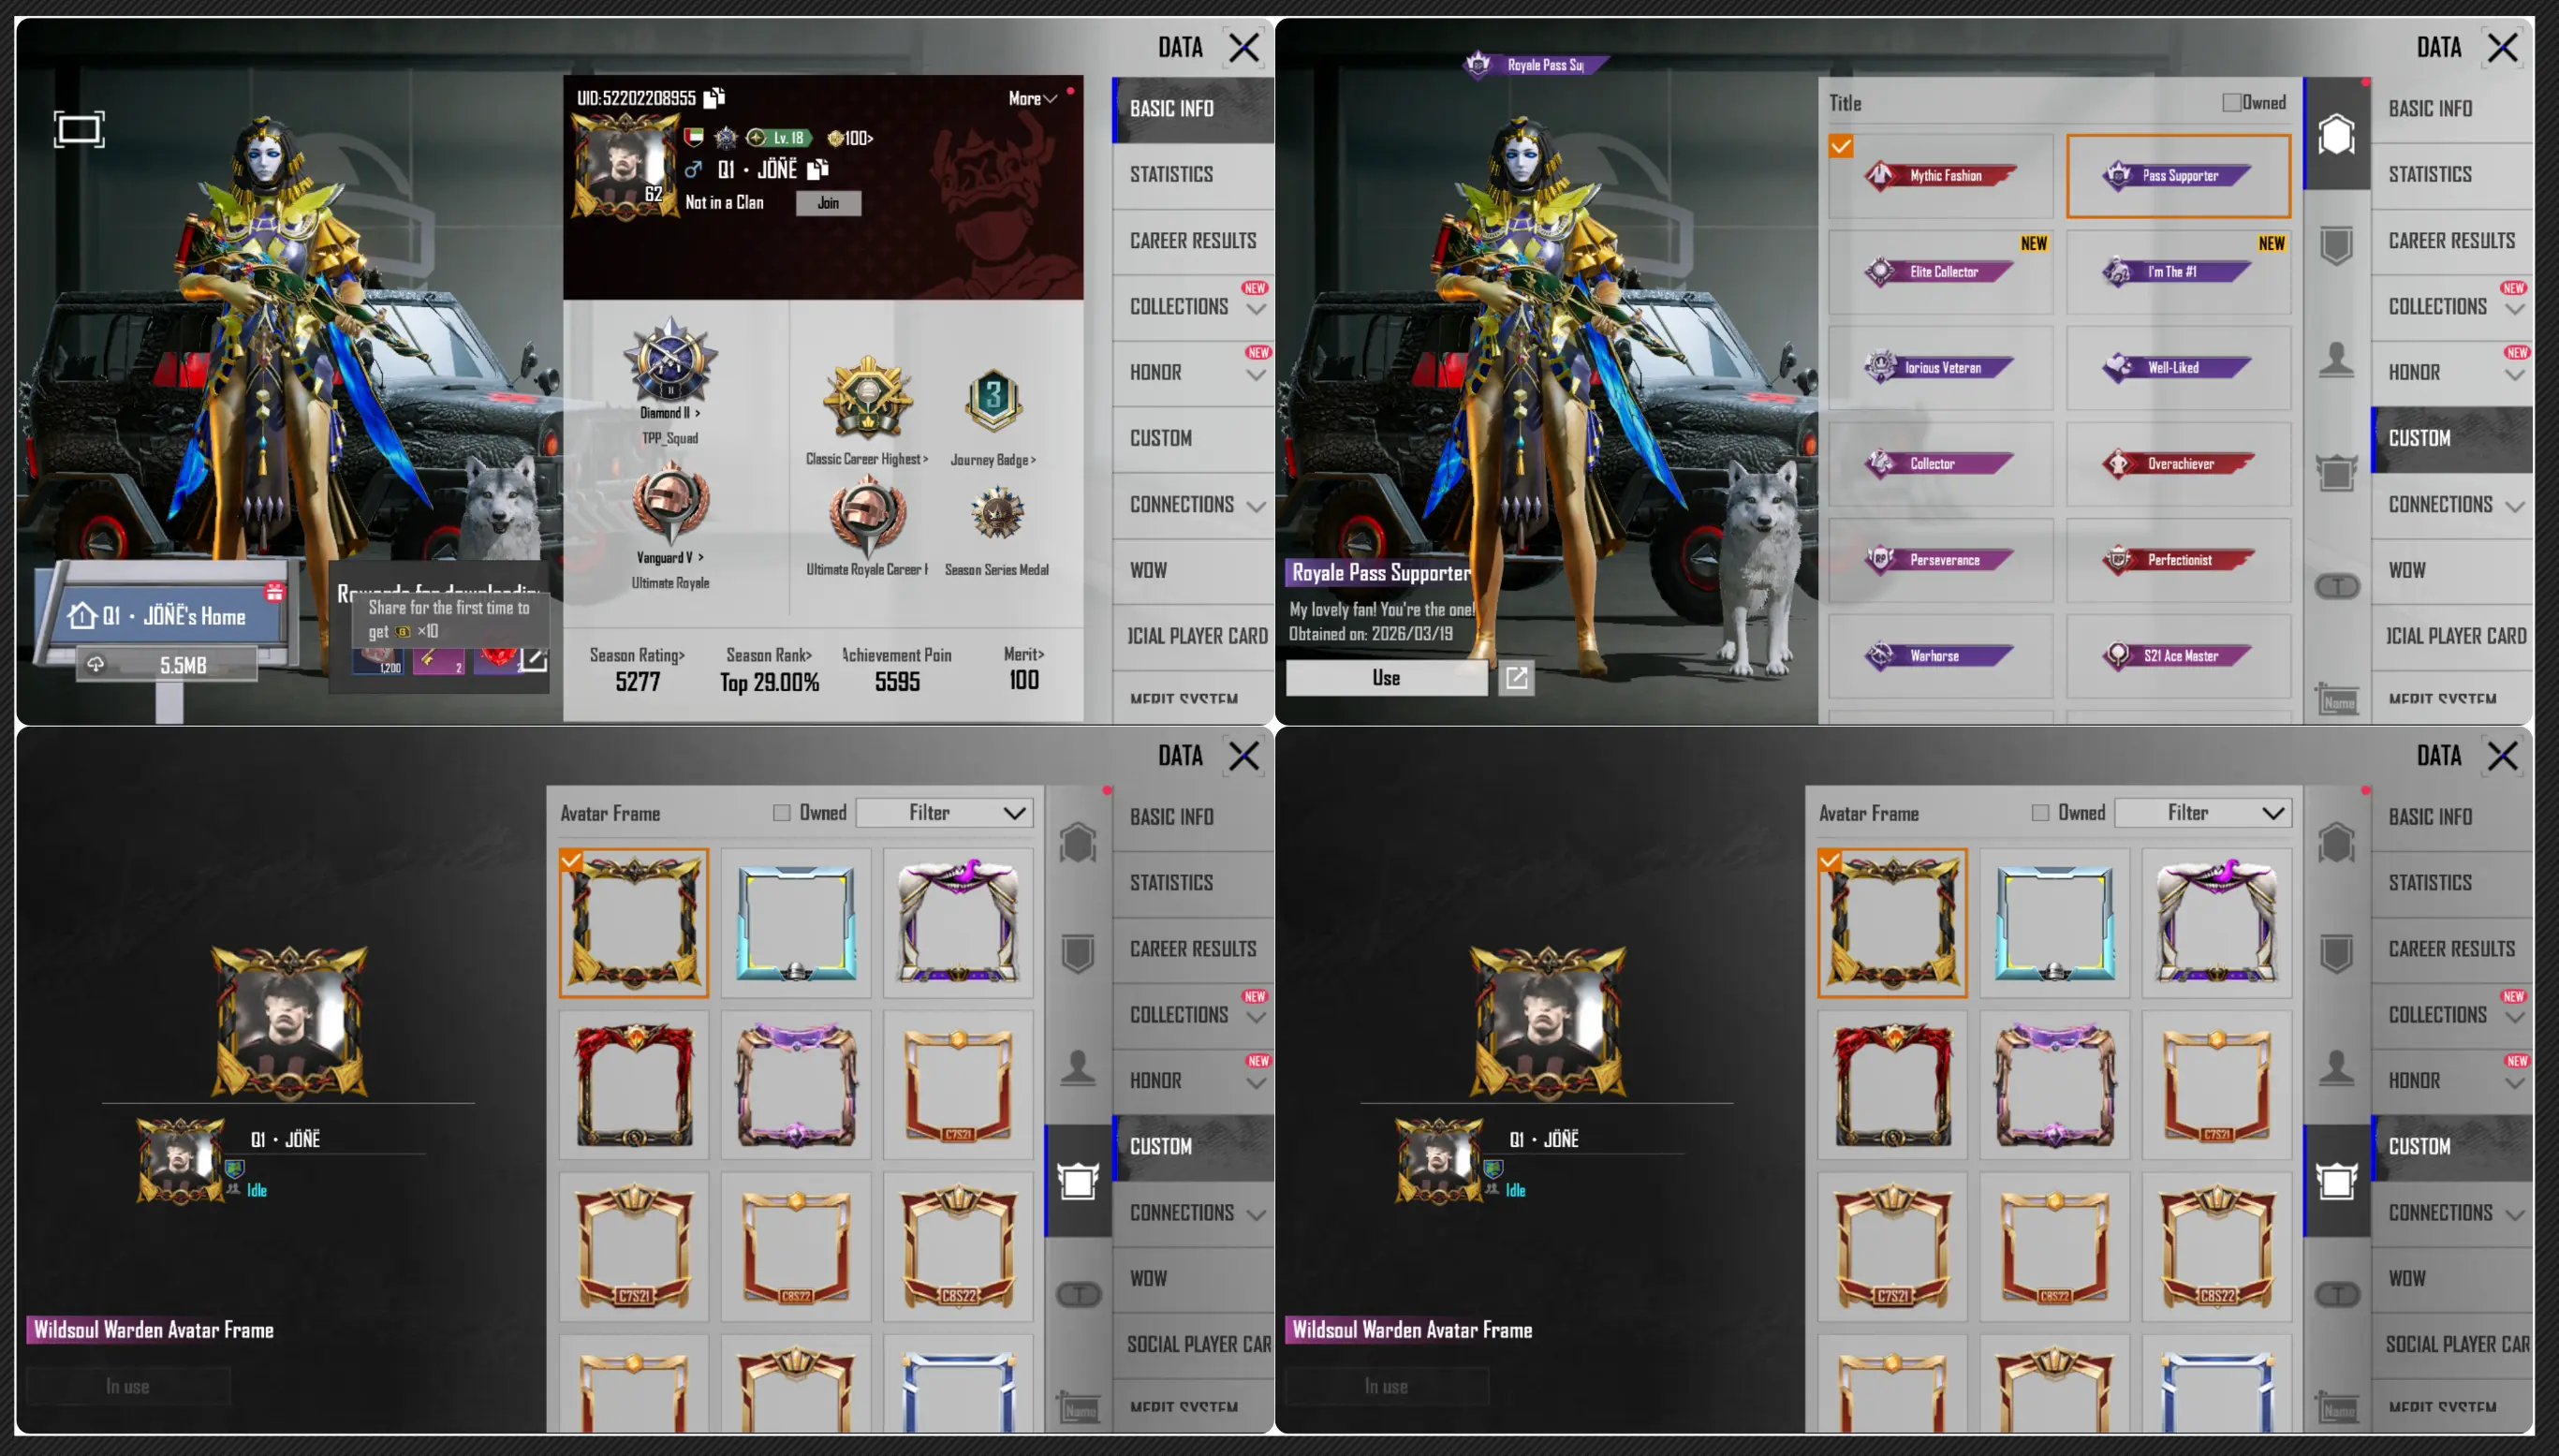The width and height of the screenshot is (2559, 1456).
Task: Click the share icon next to the Use button
Action: click(1516, 678)
